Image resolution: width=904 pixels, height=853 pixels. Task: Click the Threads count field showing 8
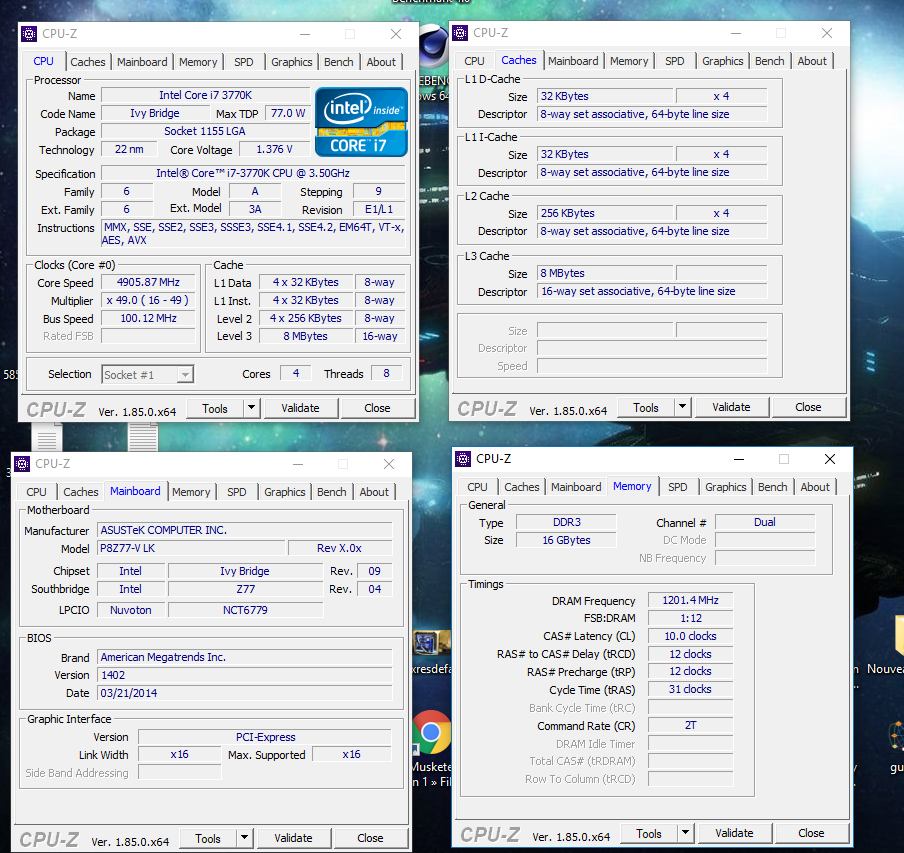[386, 373]
